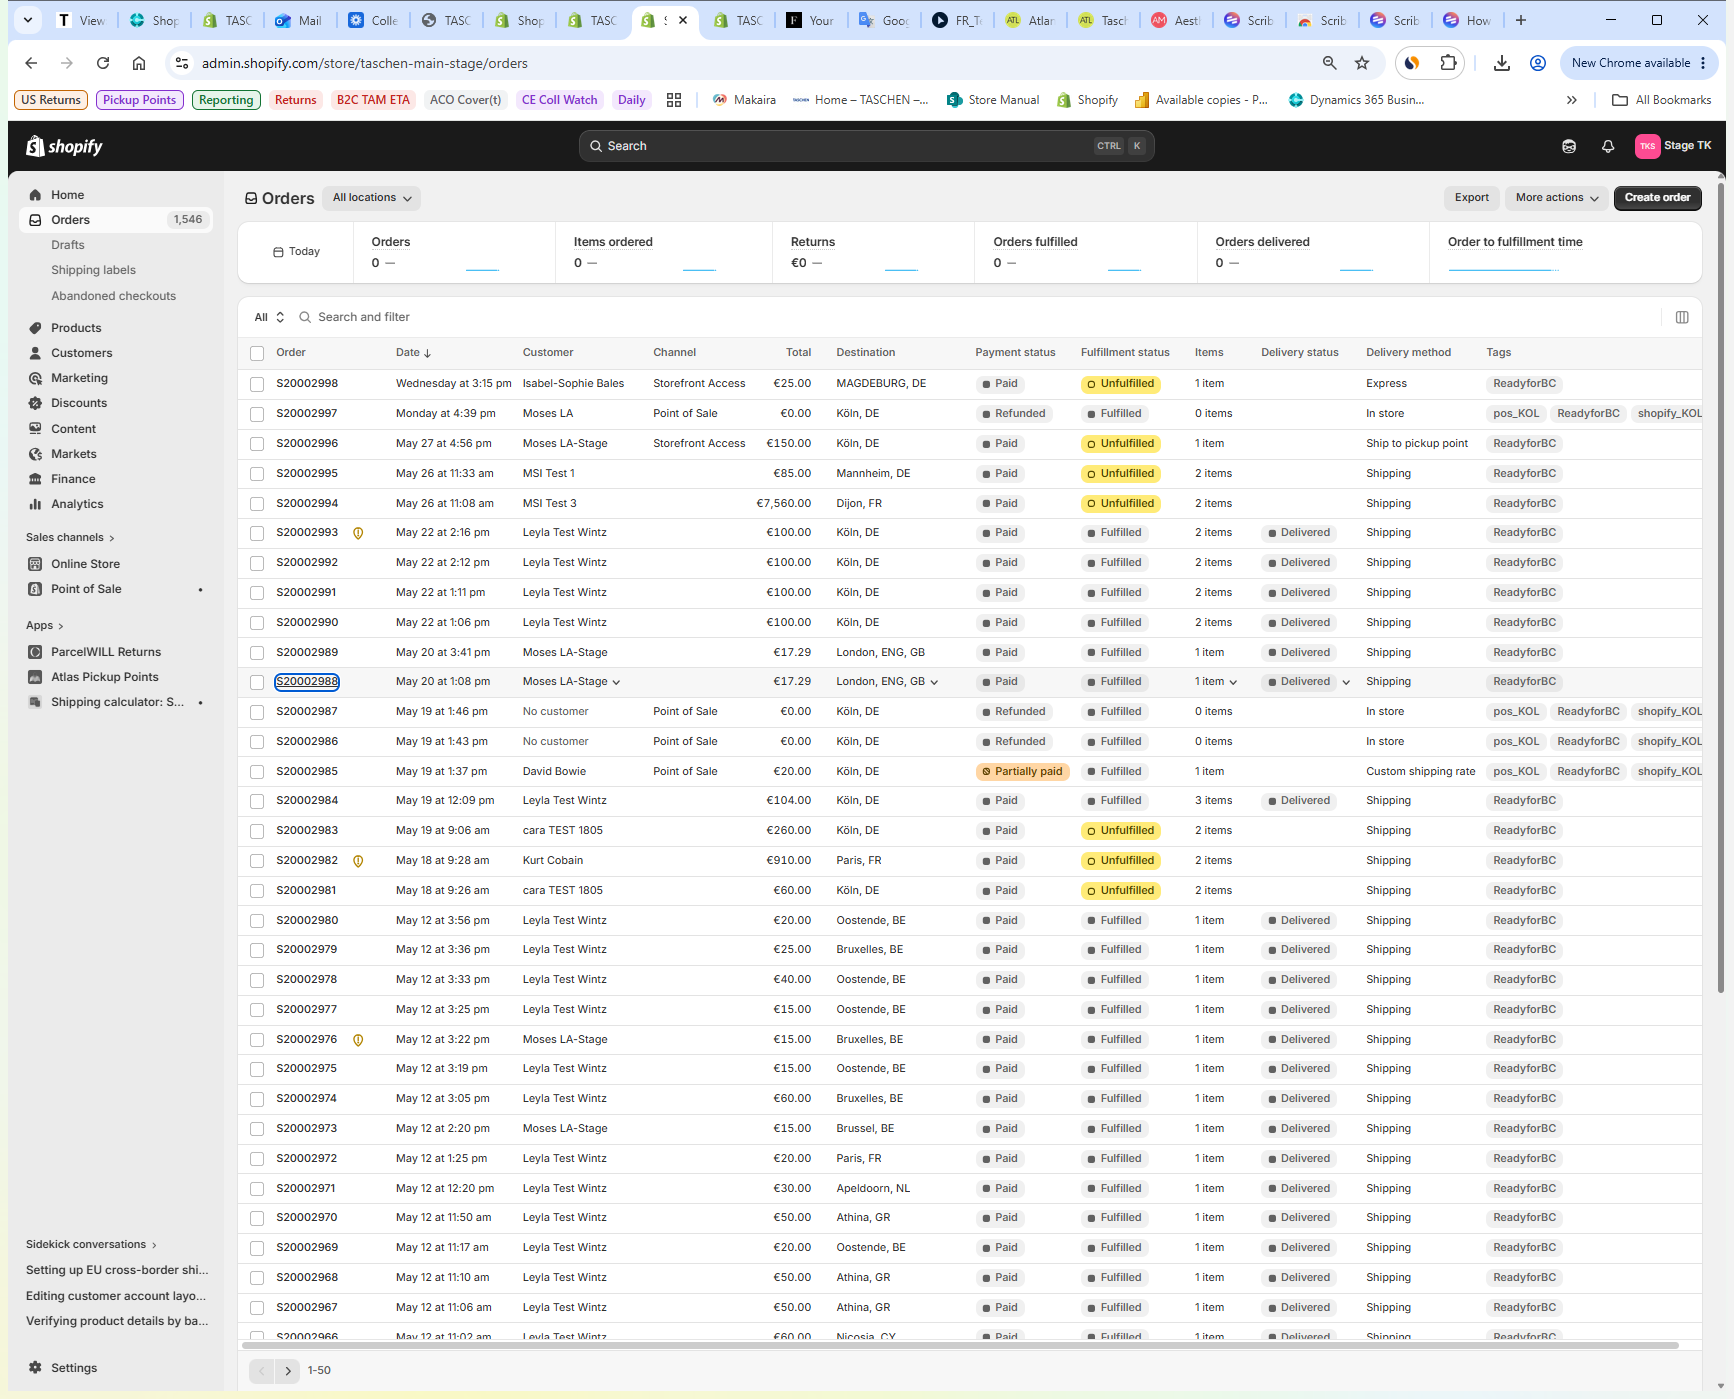Go to next page of orders
Screen dimensions: 1734x1399
click(x=288, y=1371)
